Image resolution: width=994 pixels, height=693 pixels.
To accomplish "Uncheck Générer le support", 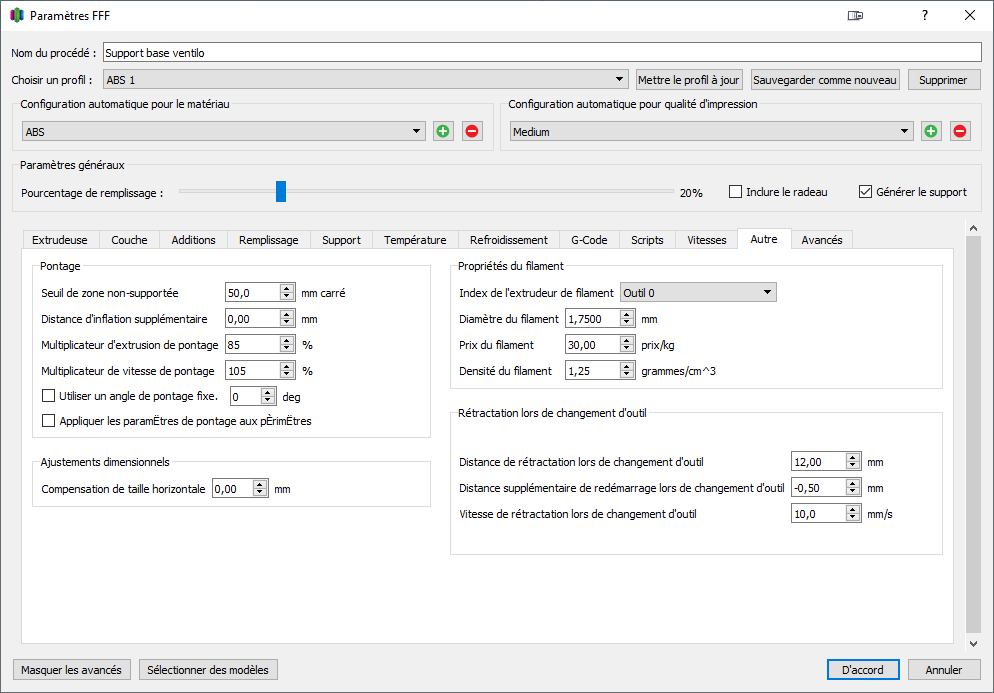I will click(865, 191).
